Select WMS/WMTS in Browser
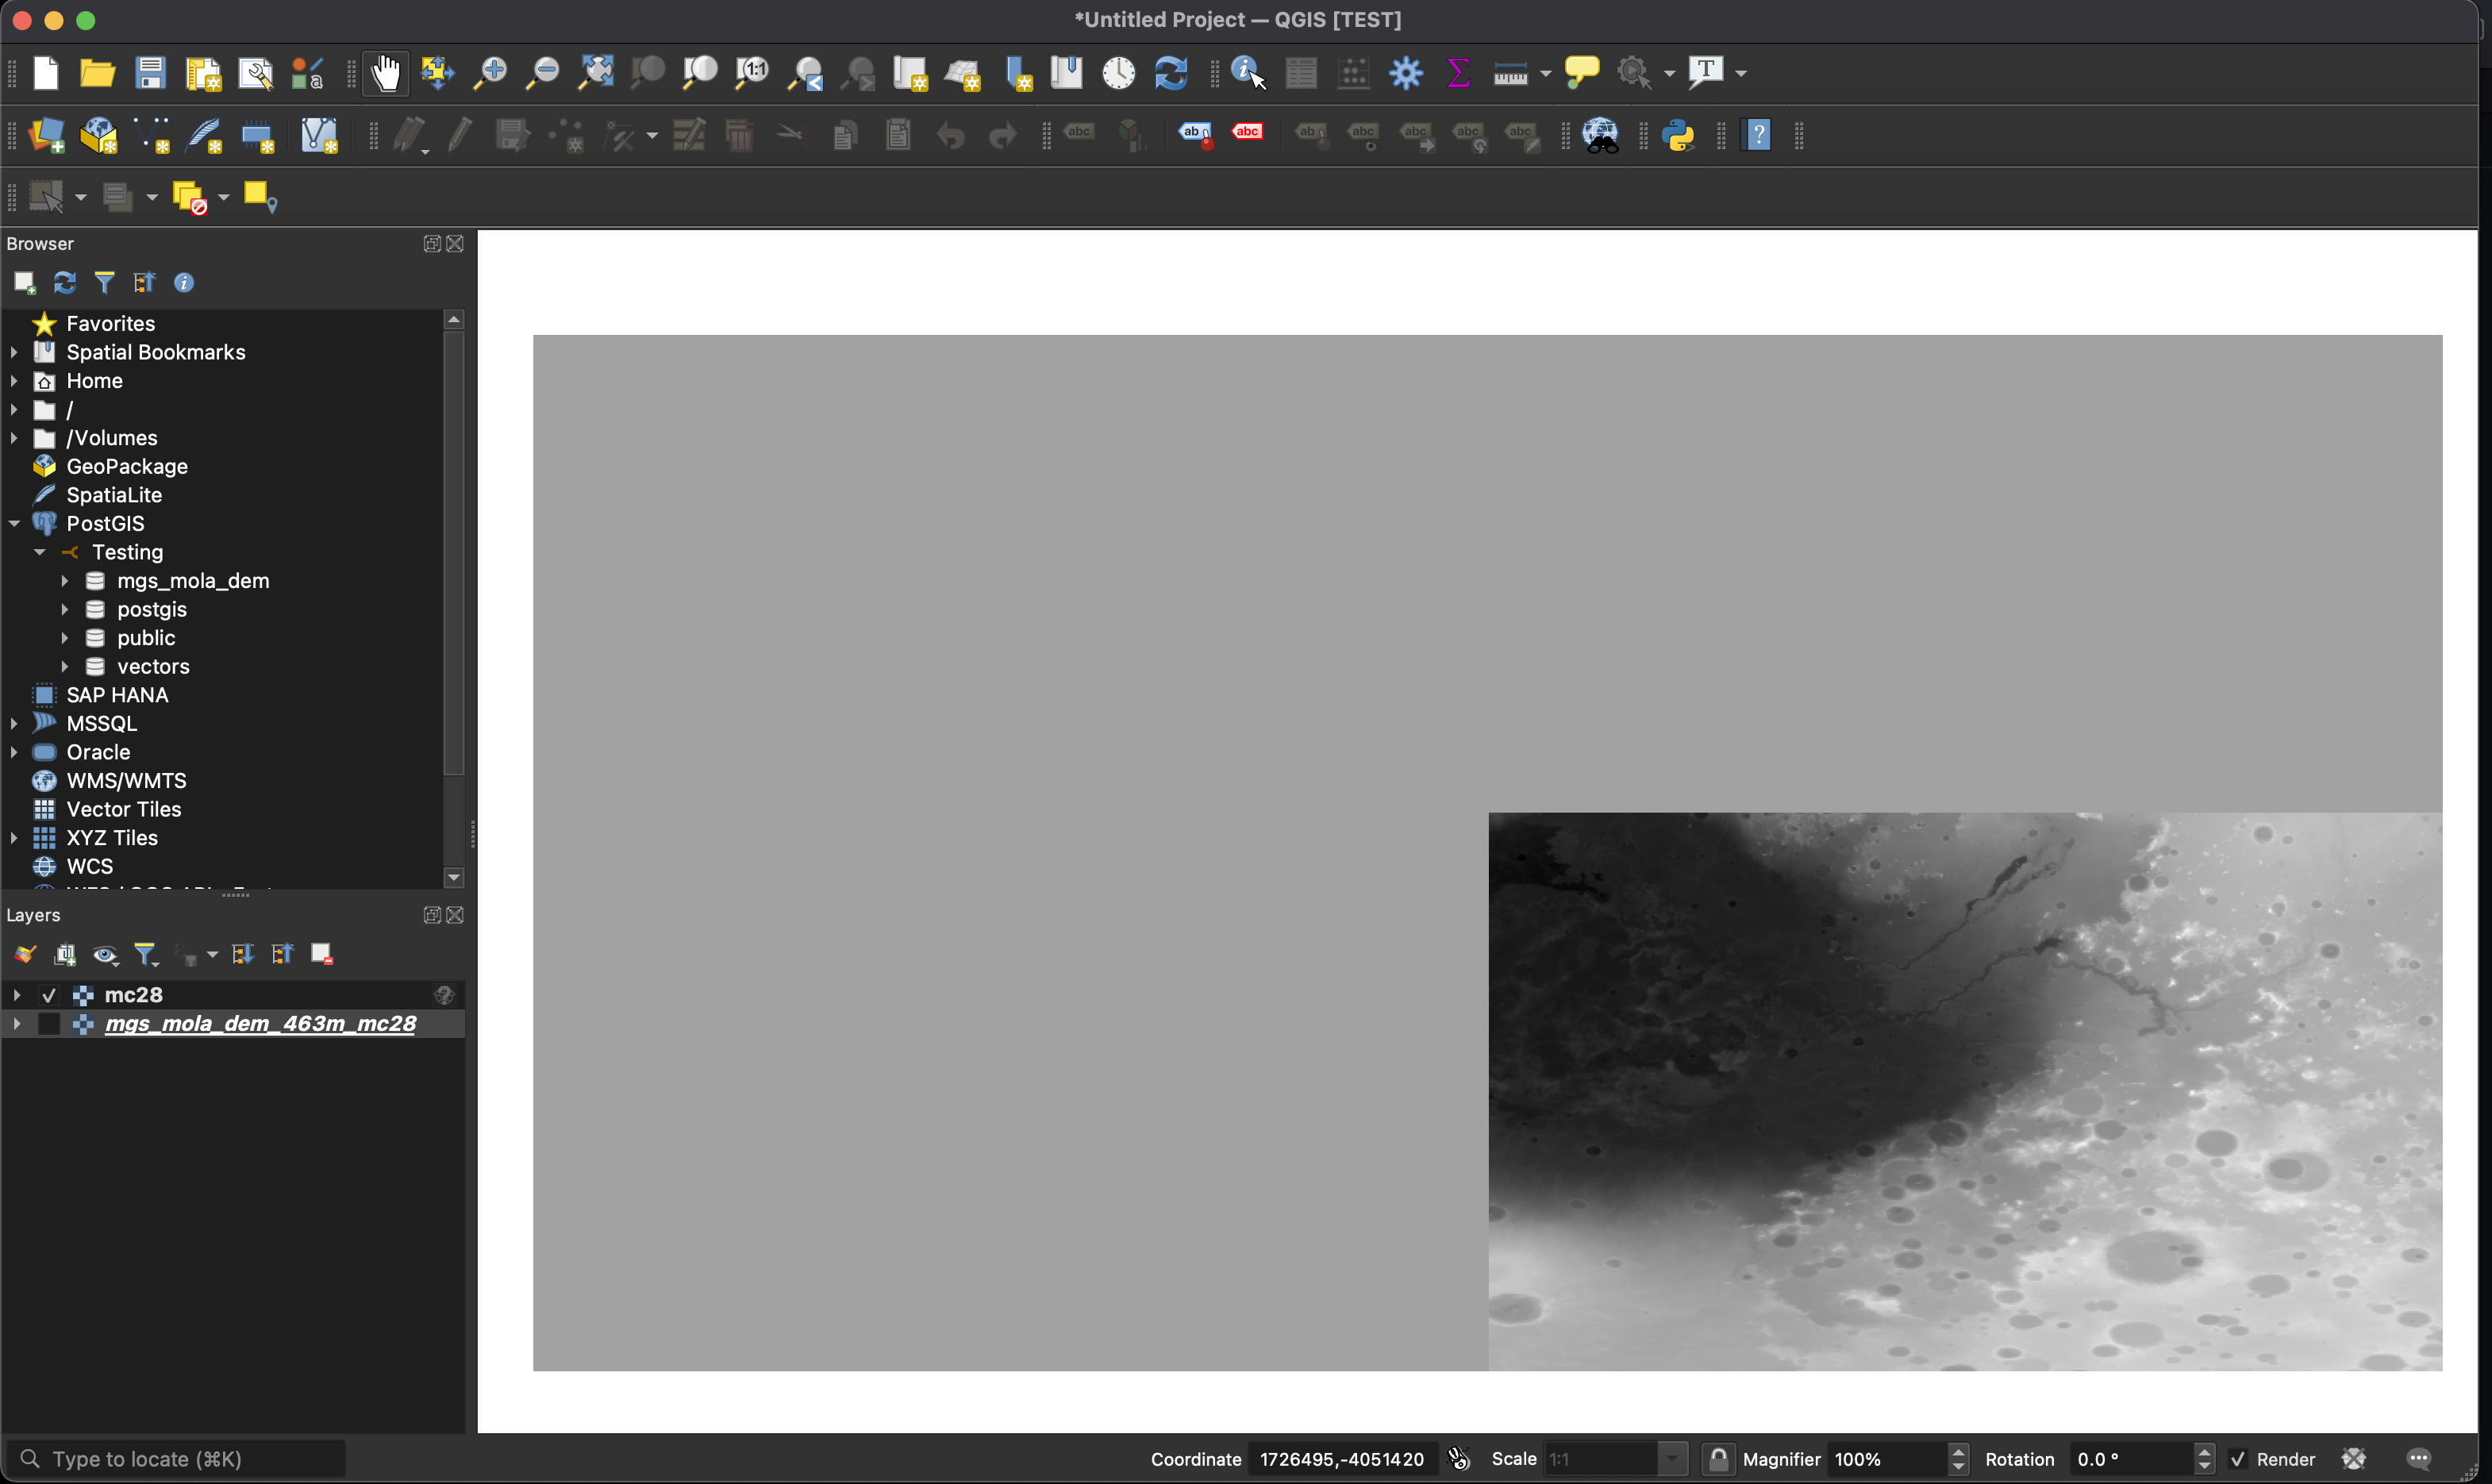The width and height of the screenshot is (2492, 1484). tap(126, 781)
